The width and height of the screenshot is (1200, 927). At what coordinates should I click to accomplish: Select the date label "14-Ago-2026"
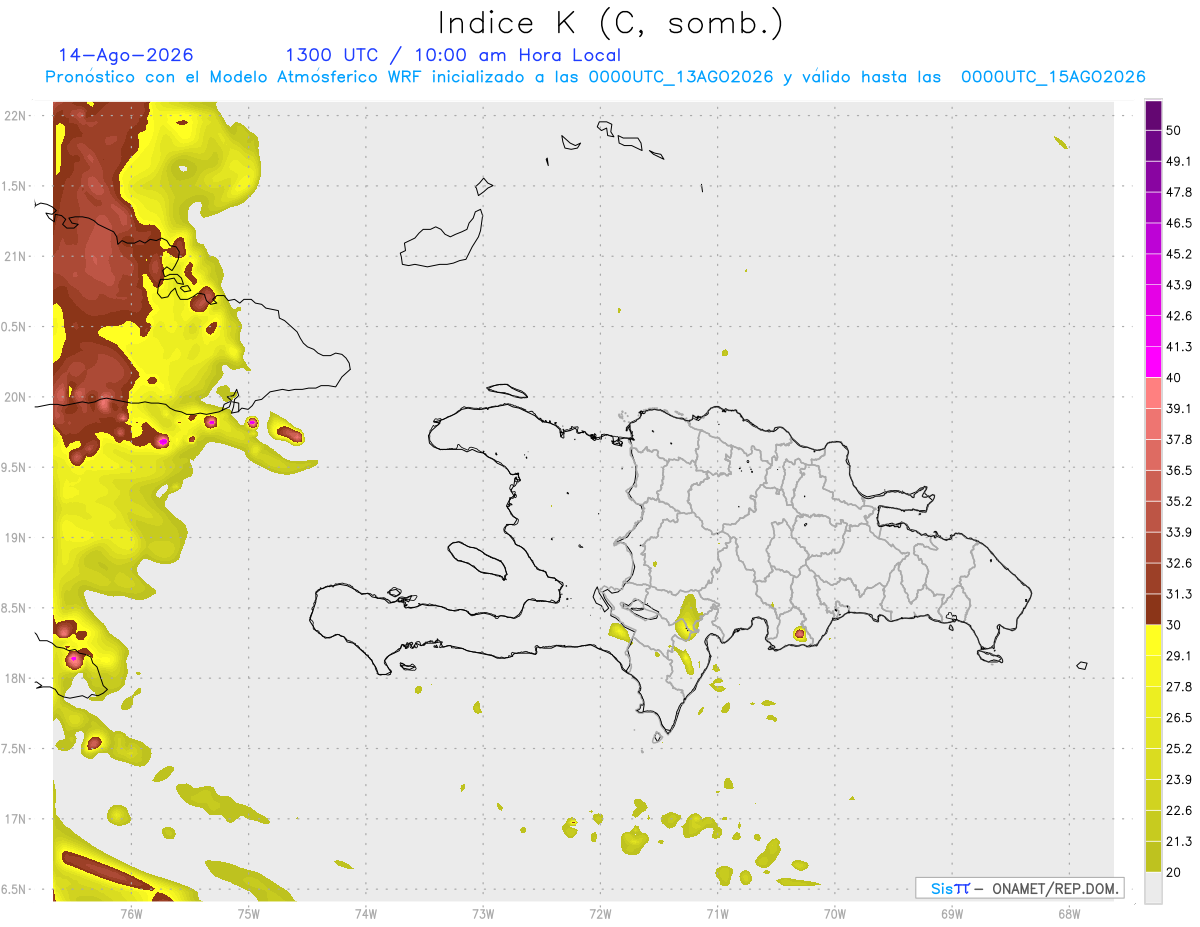tap(126, 55)
